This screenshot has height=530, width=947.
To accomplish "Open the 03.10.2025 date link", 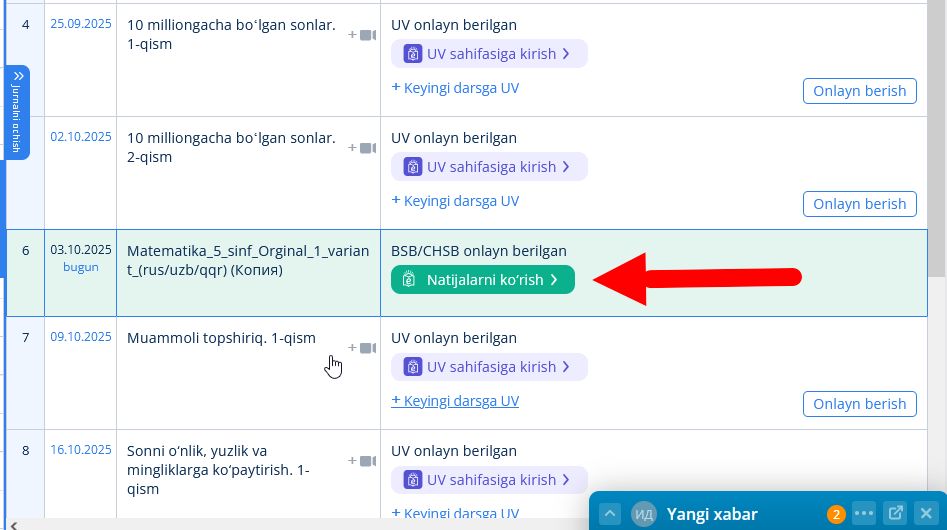I will [x=80, y=250].
